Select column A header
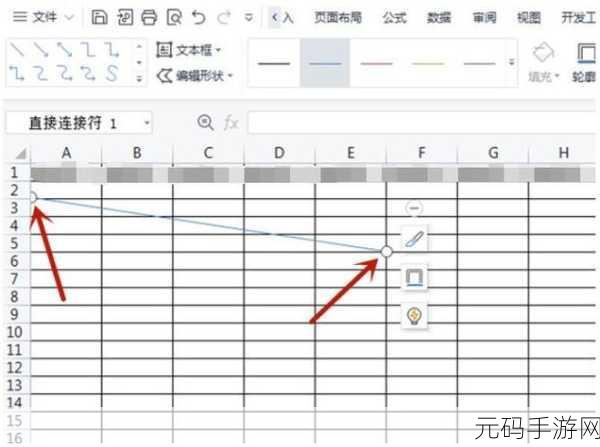Viewport: 600px width, 447px height. tap(66, 153)
